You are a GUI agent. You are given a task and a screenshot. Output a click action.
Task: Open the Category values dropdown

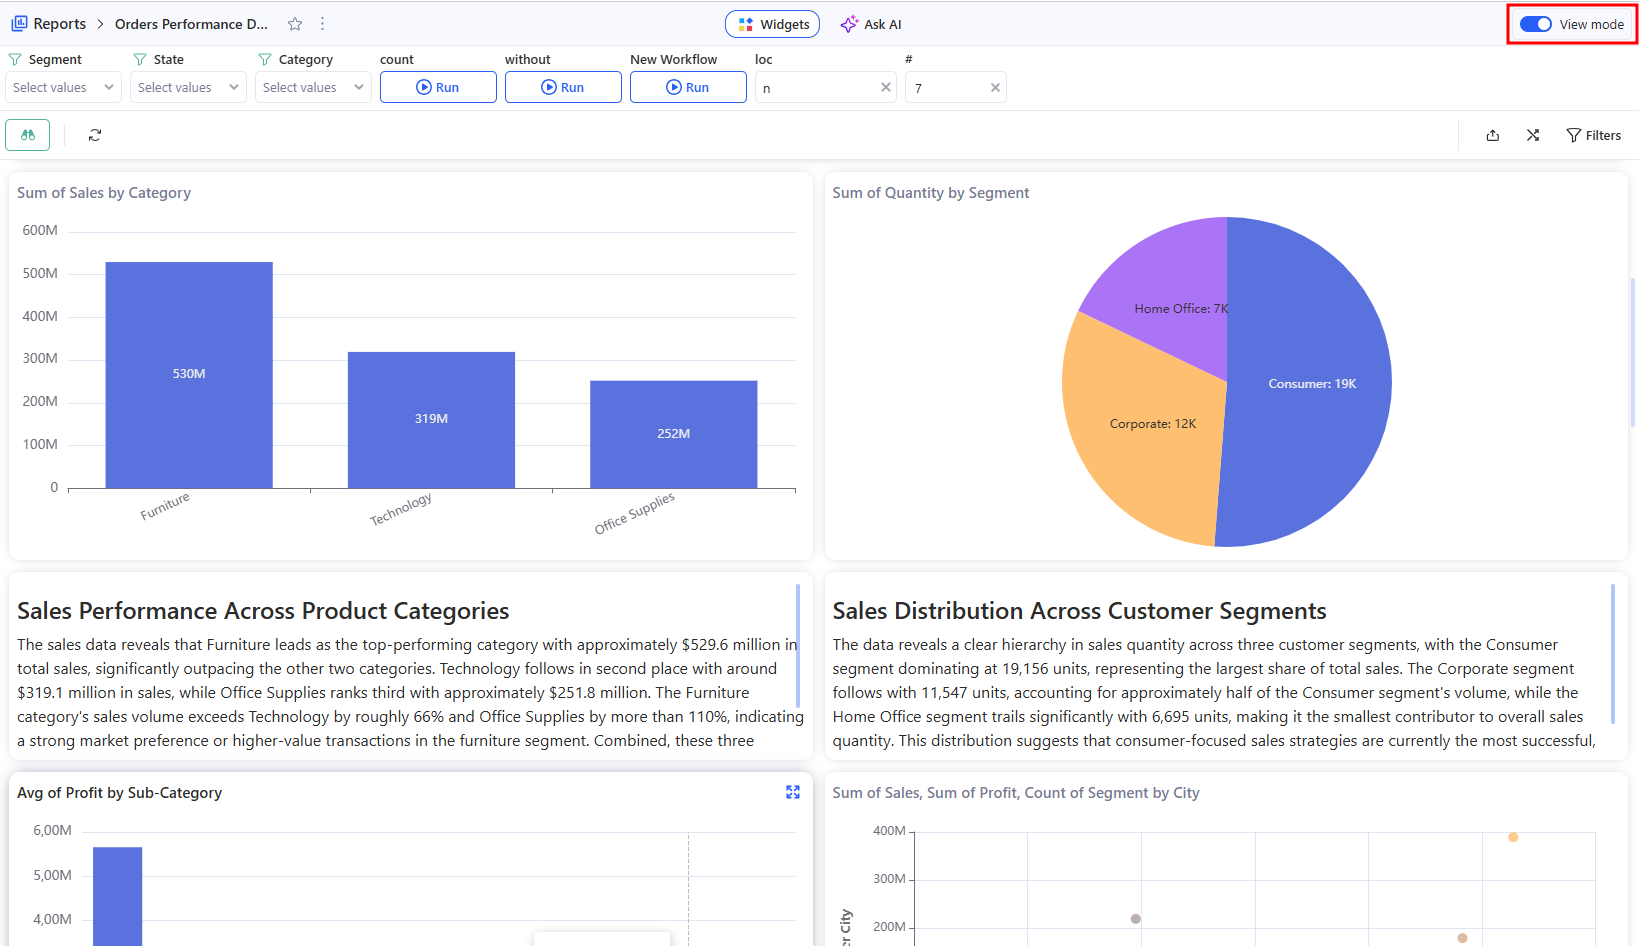click(x=313, y=87)
